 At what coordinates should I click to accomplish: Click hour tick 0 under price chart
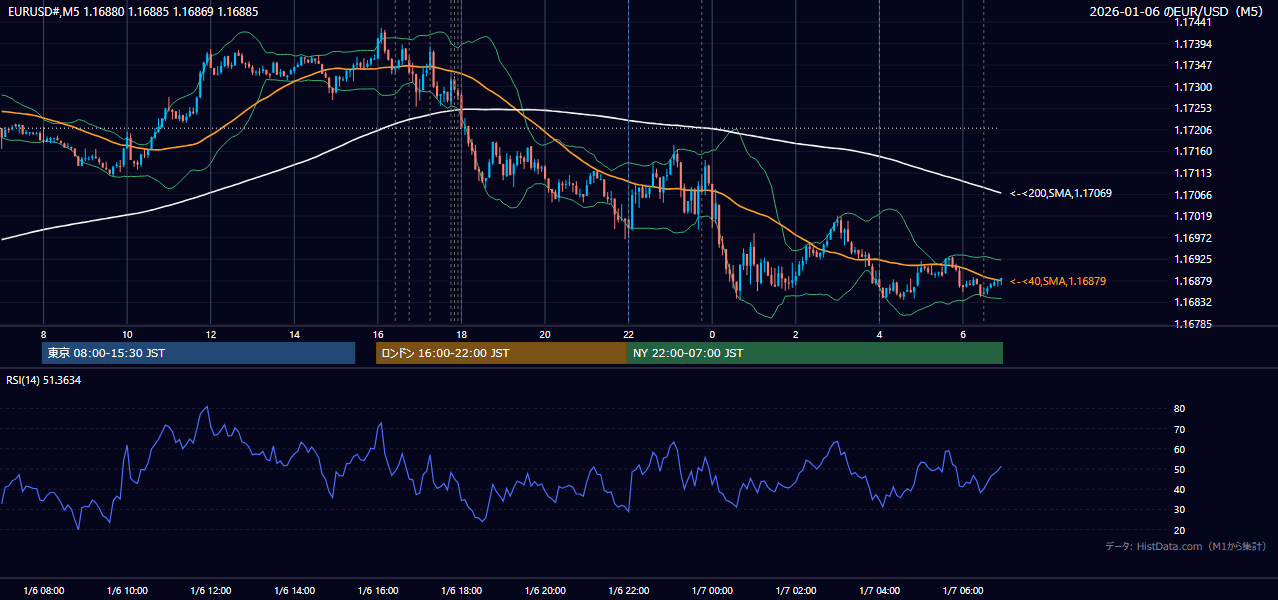pyautogui.click(x=712, y=334)
